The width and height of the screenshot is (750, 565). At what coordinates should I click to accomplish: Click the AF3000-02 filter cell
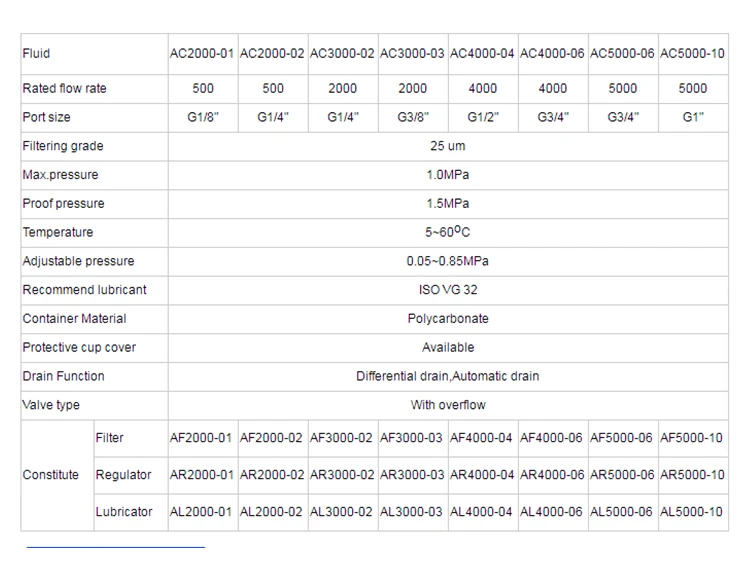coord(343,438)
